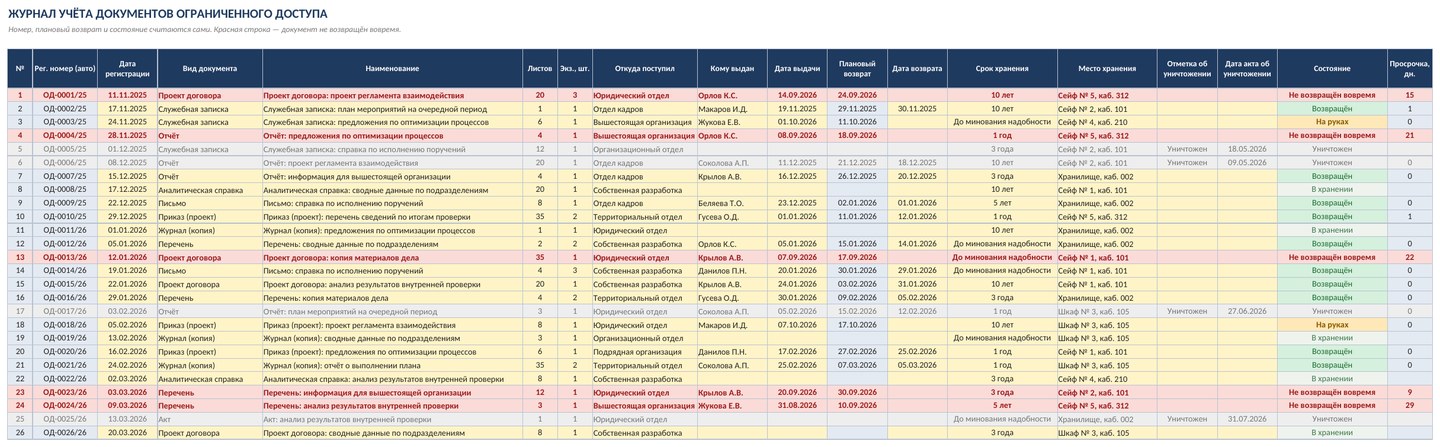1440x447 pixels.
Task: Click 'Акт' document type in row 25
Action: (209, 419)
